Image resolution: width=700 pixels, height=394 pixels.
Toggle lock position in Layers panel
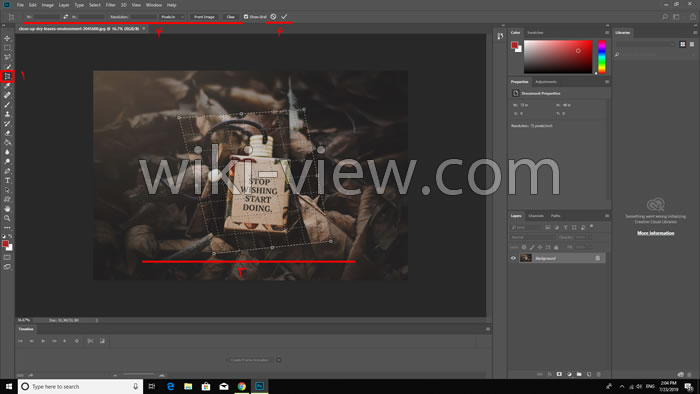point(540,247)
